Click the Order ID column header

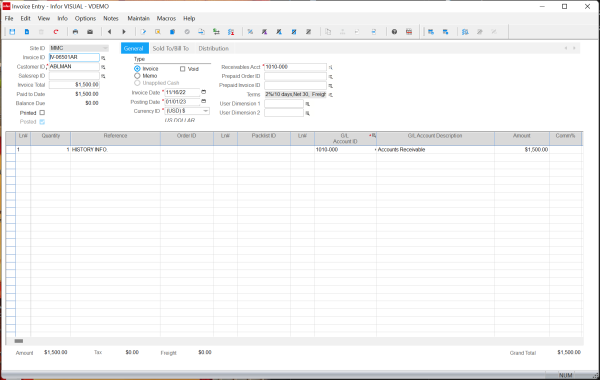pyautogui.click(x=187, y=139)
